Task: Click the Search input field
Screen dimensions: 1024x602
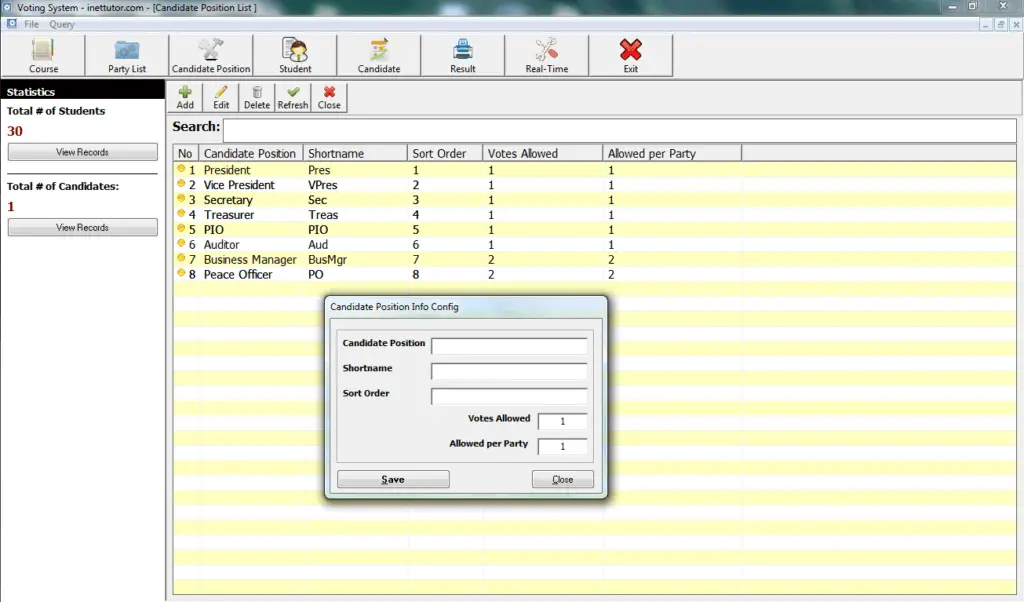Action: [620, 129]
